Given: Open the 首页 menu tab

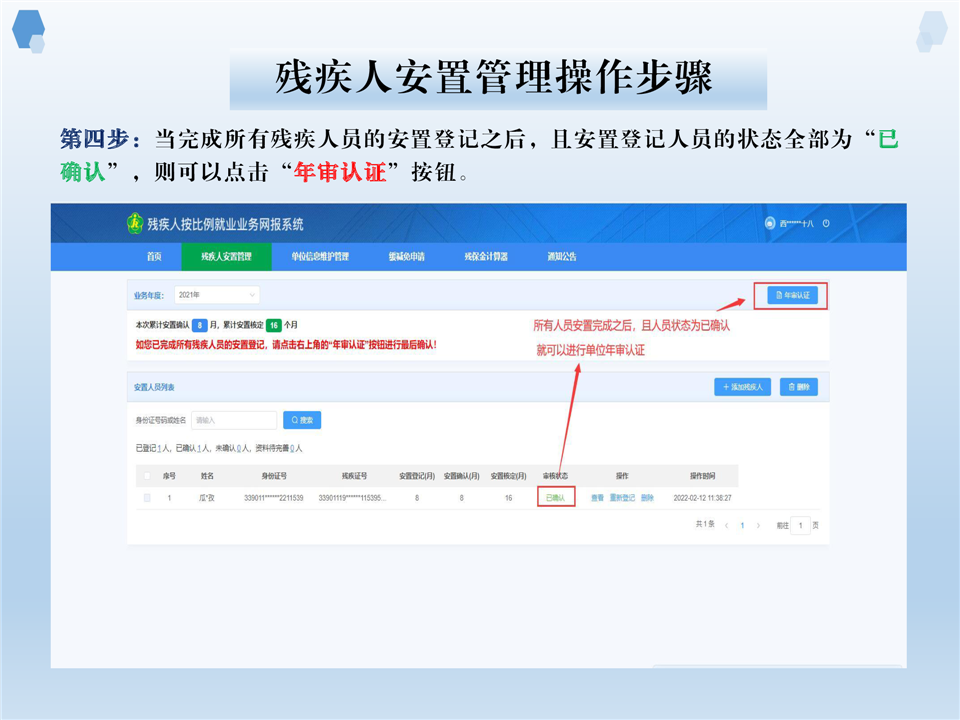Looking at the screenshot, I should click(154, 257).
